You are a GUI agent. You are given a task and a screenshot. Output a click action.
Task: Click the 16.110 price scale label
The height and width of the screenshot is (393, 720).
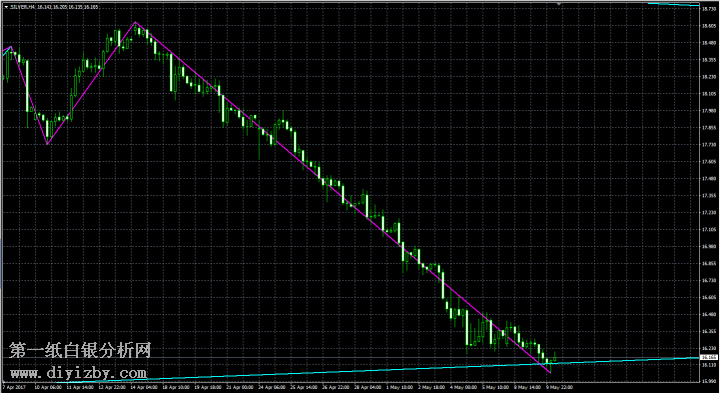tap(709, 365)
